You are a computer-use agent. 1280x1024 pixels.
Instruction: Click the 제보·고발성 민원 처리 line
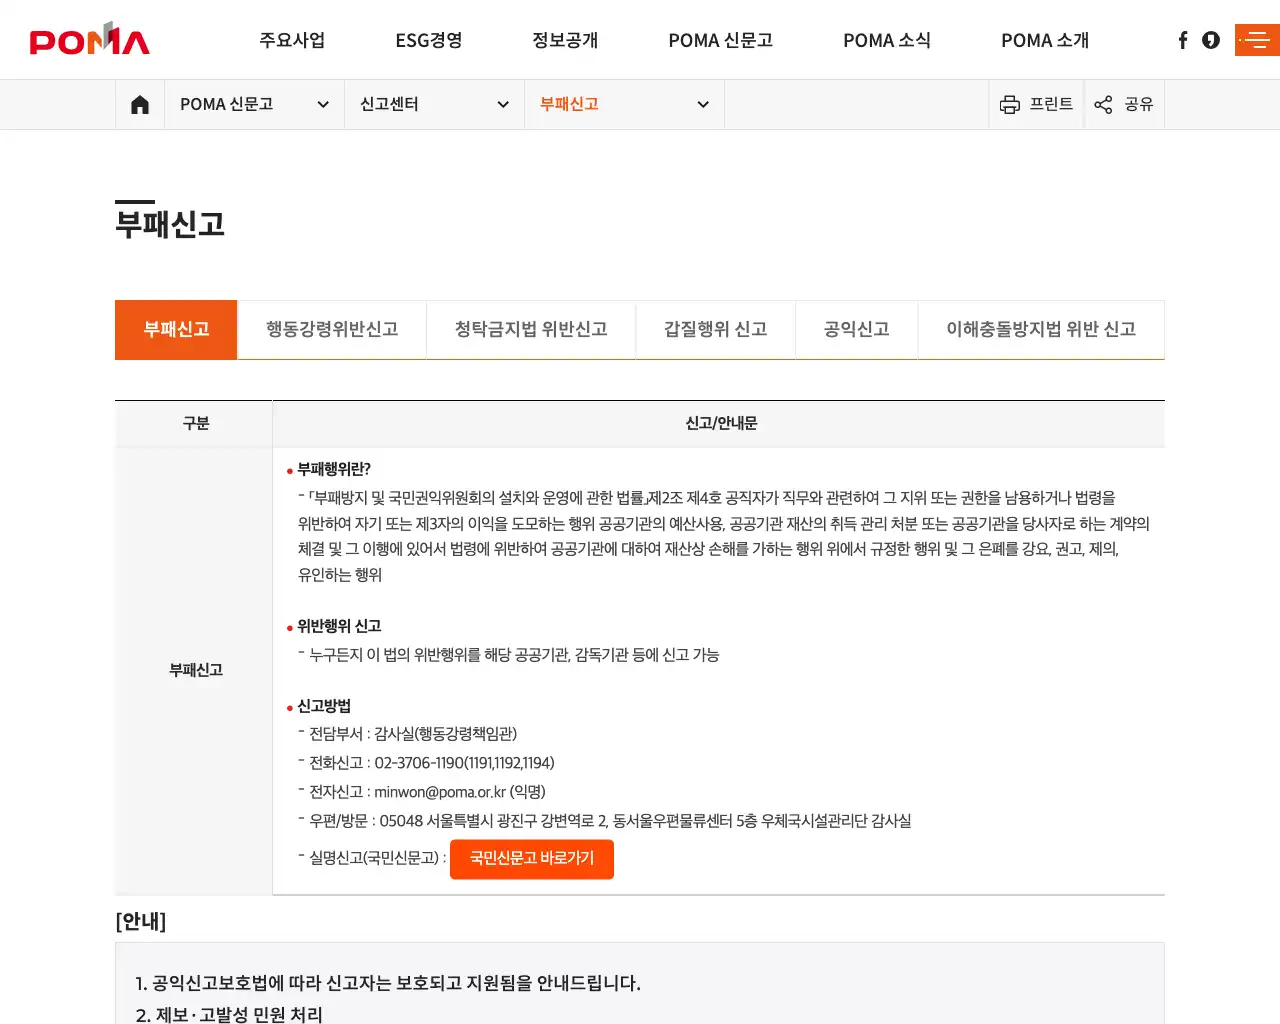point(229,1014)
